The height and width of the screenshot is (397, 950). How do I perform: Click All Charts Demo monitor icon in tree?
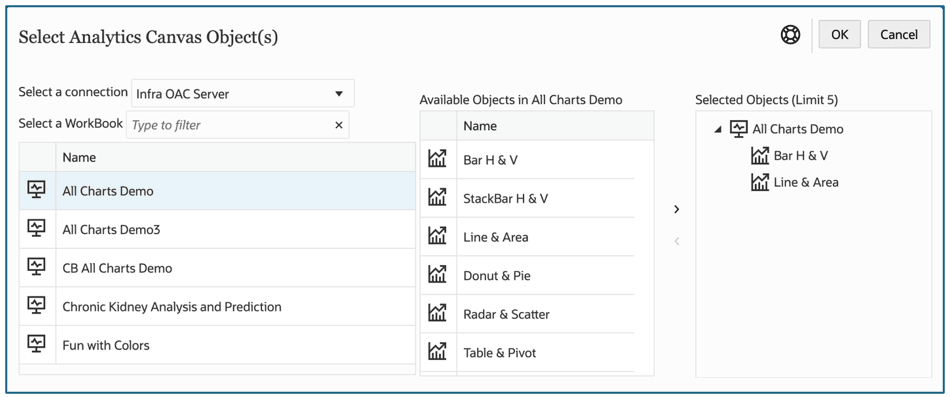739,128
